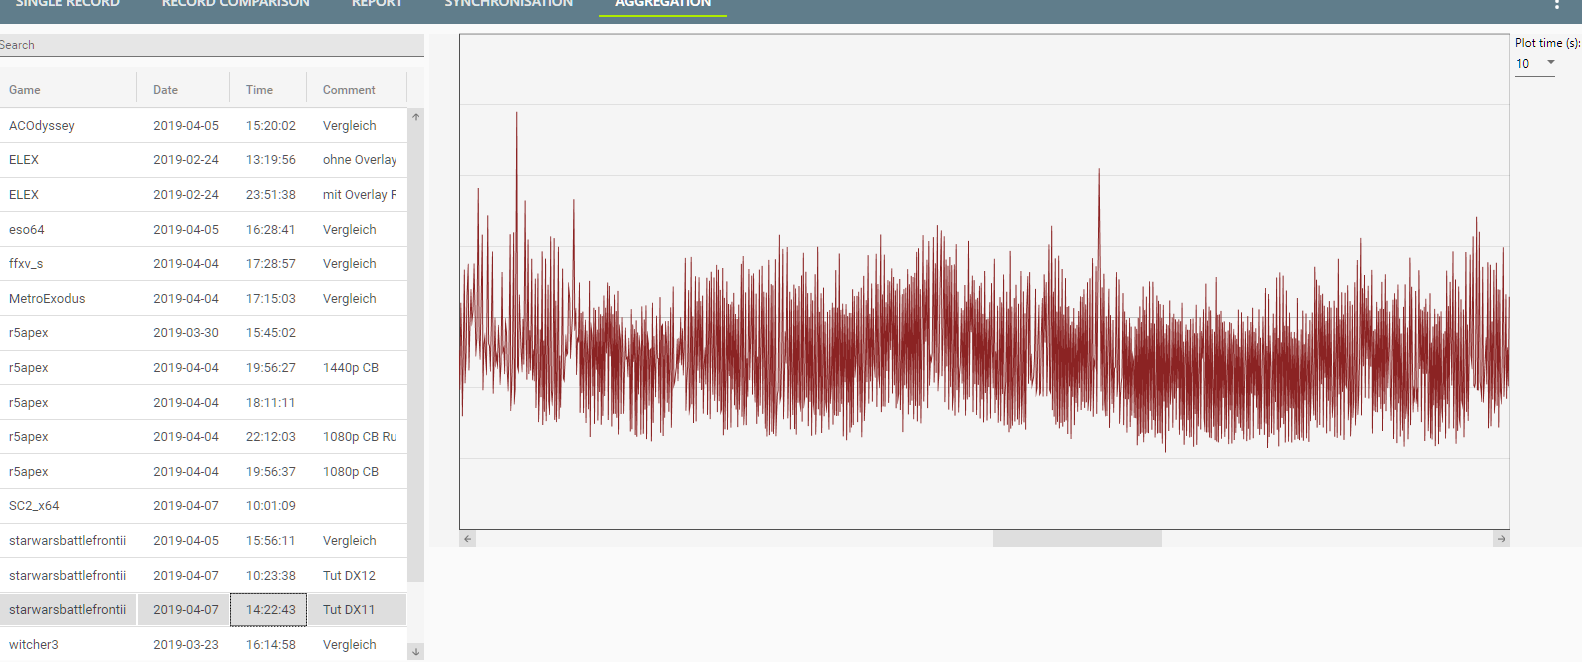Select the Aggregation tab
1582x662 pixels.
point(663,5)
